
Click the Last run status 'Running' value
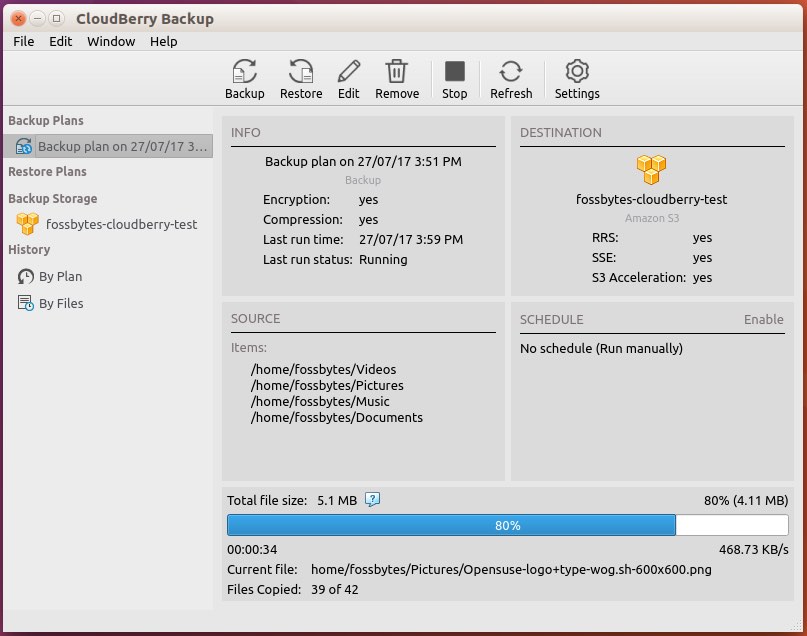click(383, 259)
